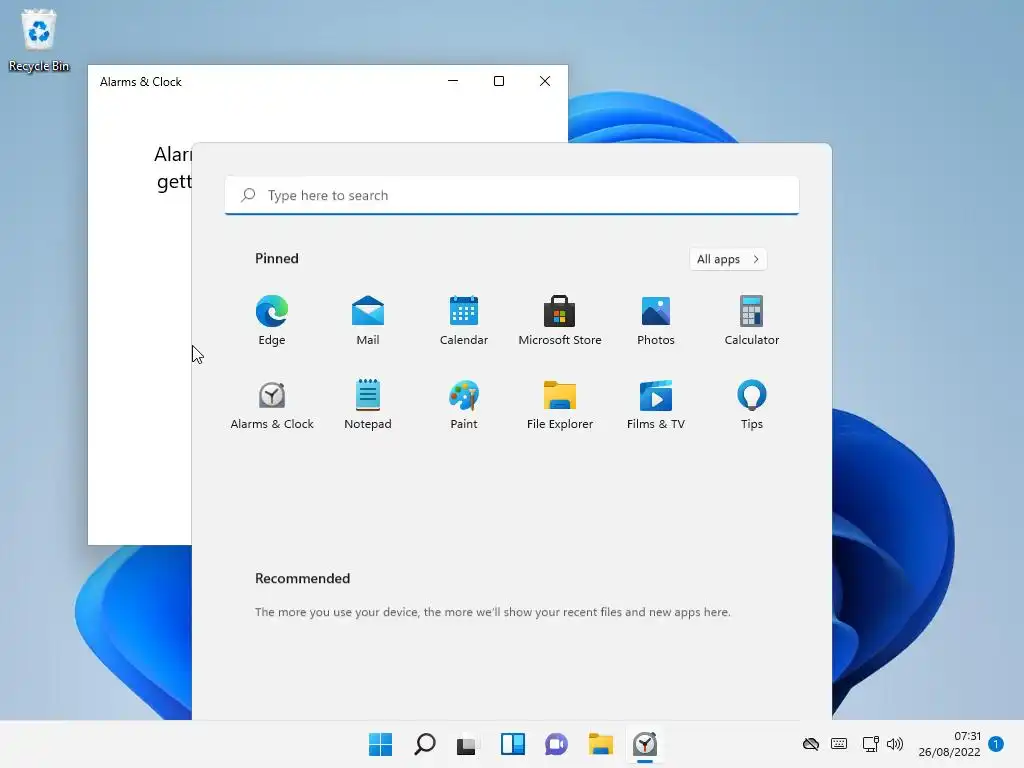
Task: Open the Calculator app
Action: (752, 320)
